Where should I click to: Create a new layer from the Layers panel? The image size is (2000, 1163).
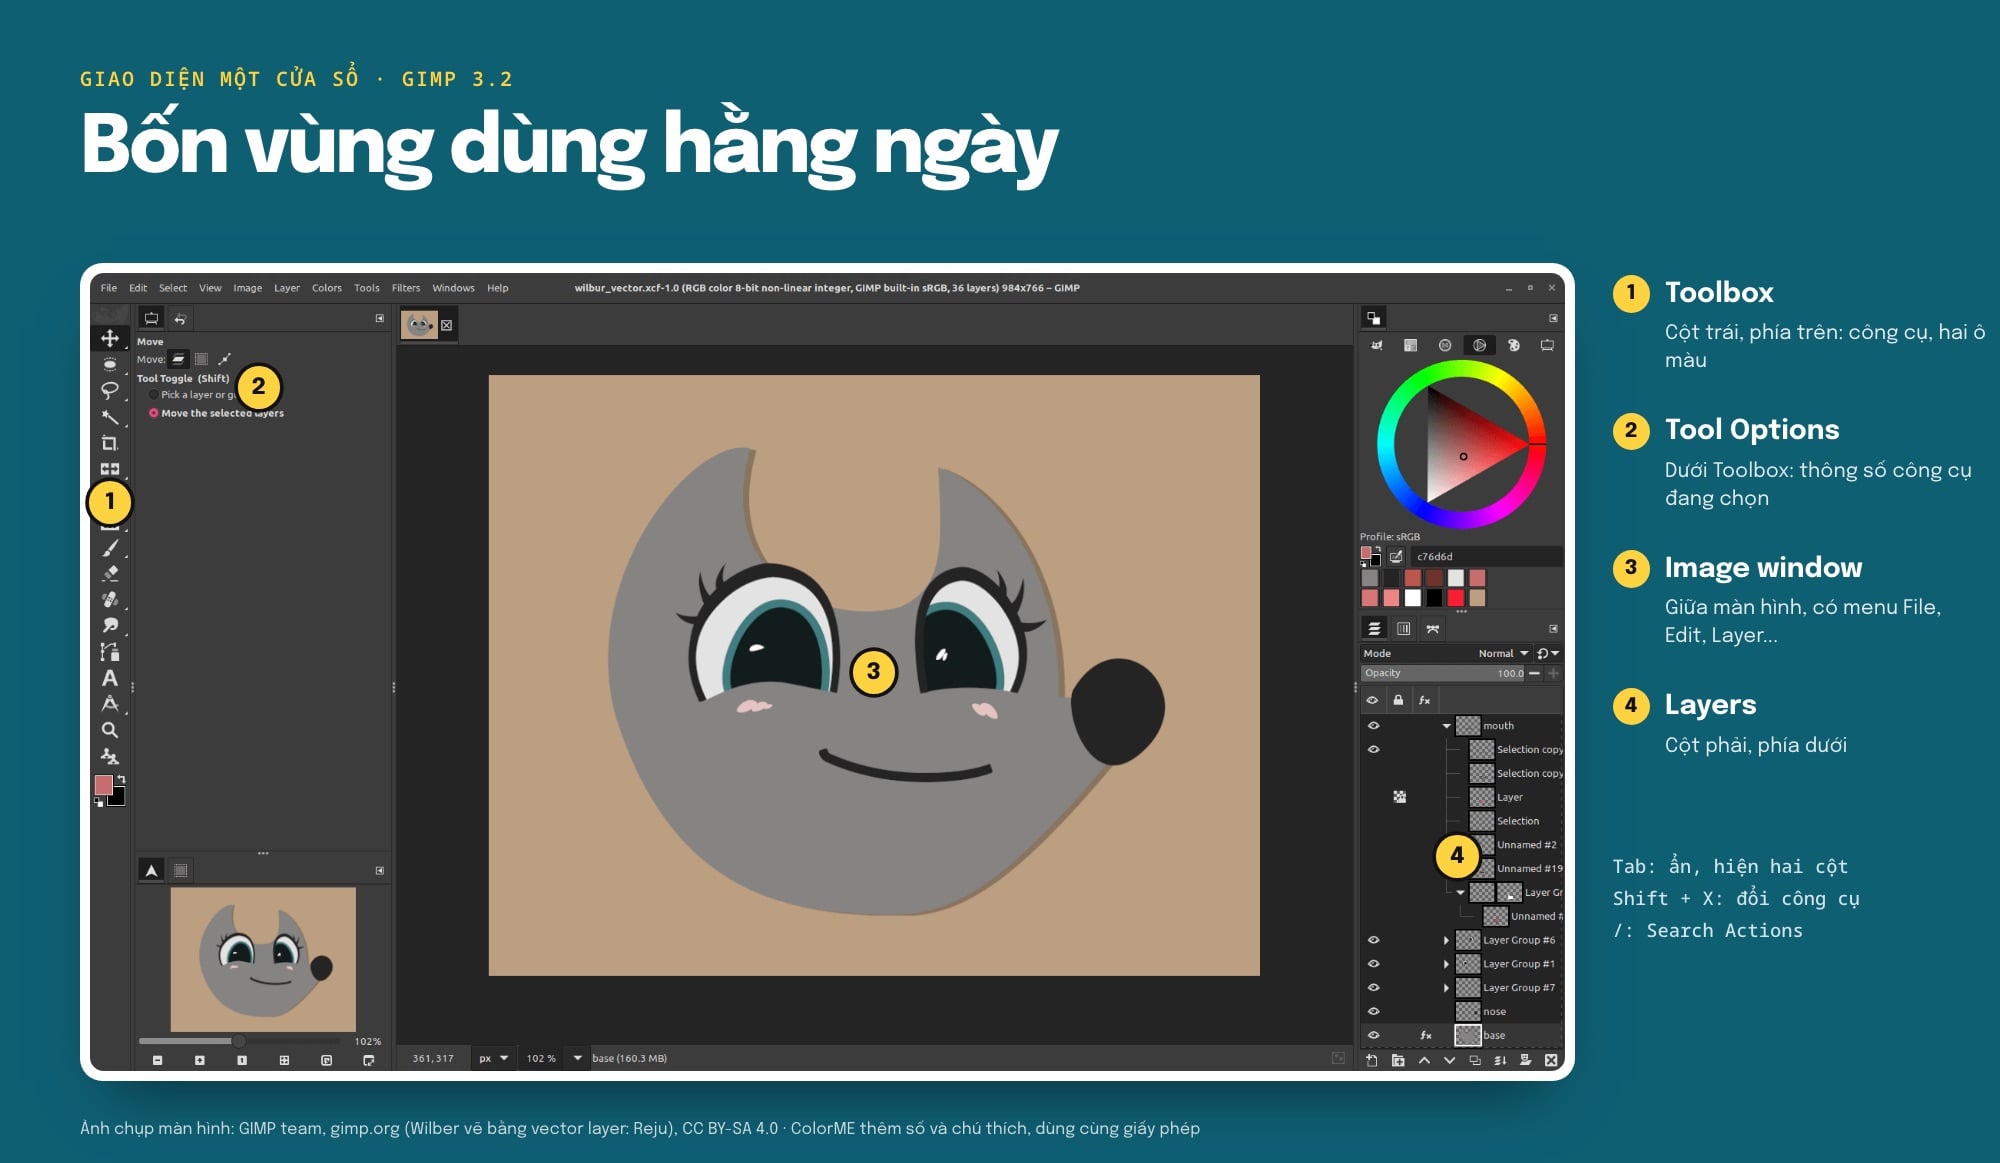[x=1372, y=1060]
